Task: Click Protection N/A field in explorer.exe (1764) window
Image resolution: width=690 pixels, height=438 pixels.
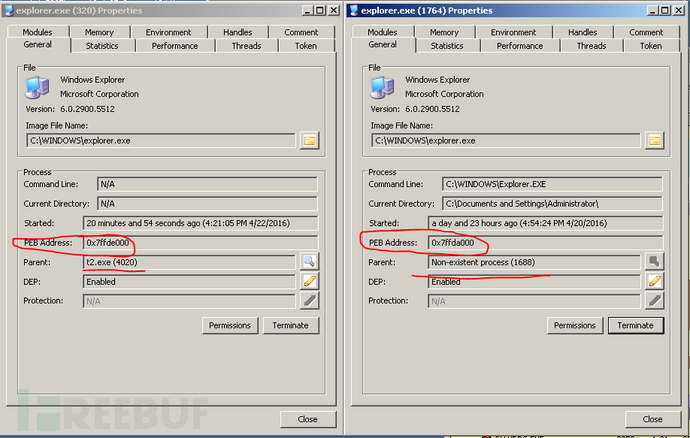Action: pyautogui.click(x=534, y=301)
